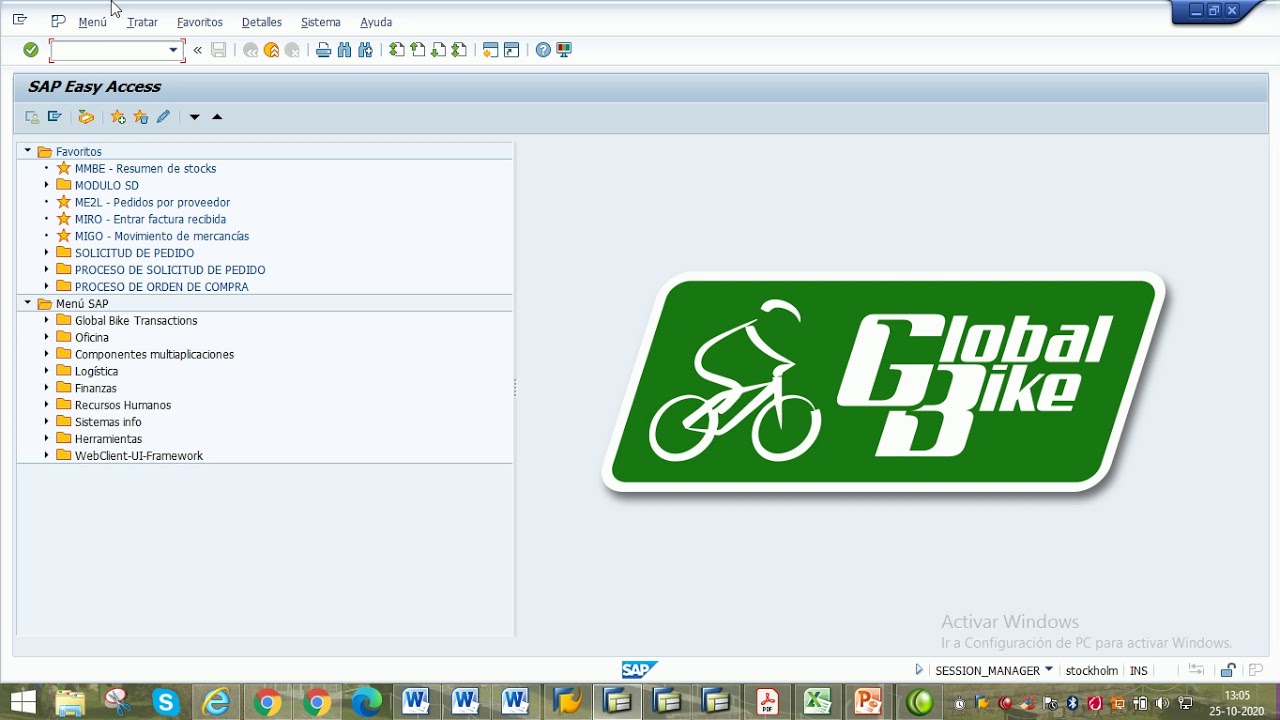The width and height of the screenshot is (1280, 720).
Task: Open the Tratar menu
Action: tap(142, 22)
